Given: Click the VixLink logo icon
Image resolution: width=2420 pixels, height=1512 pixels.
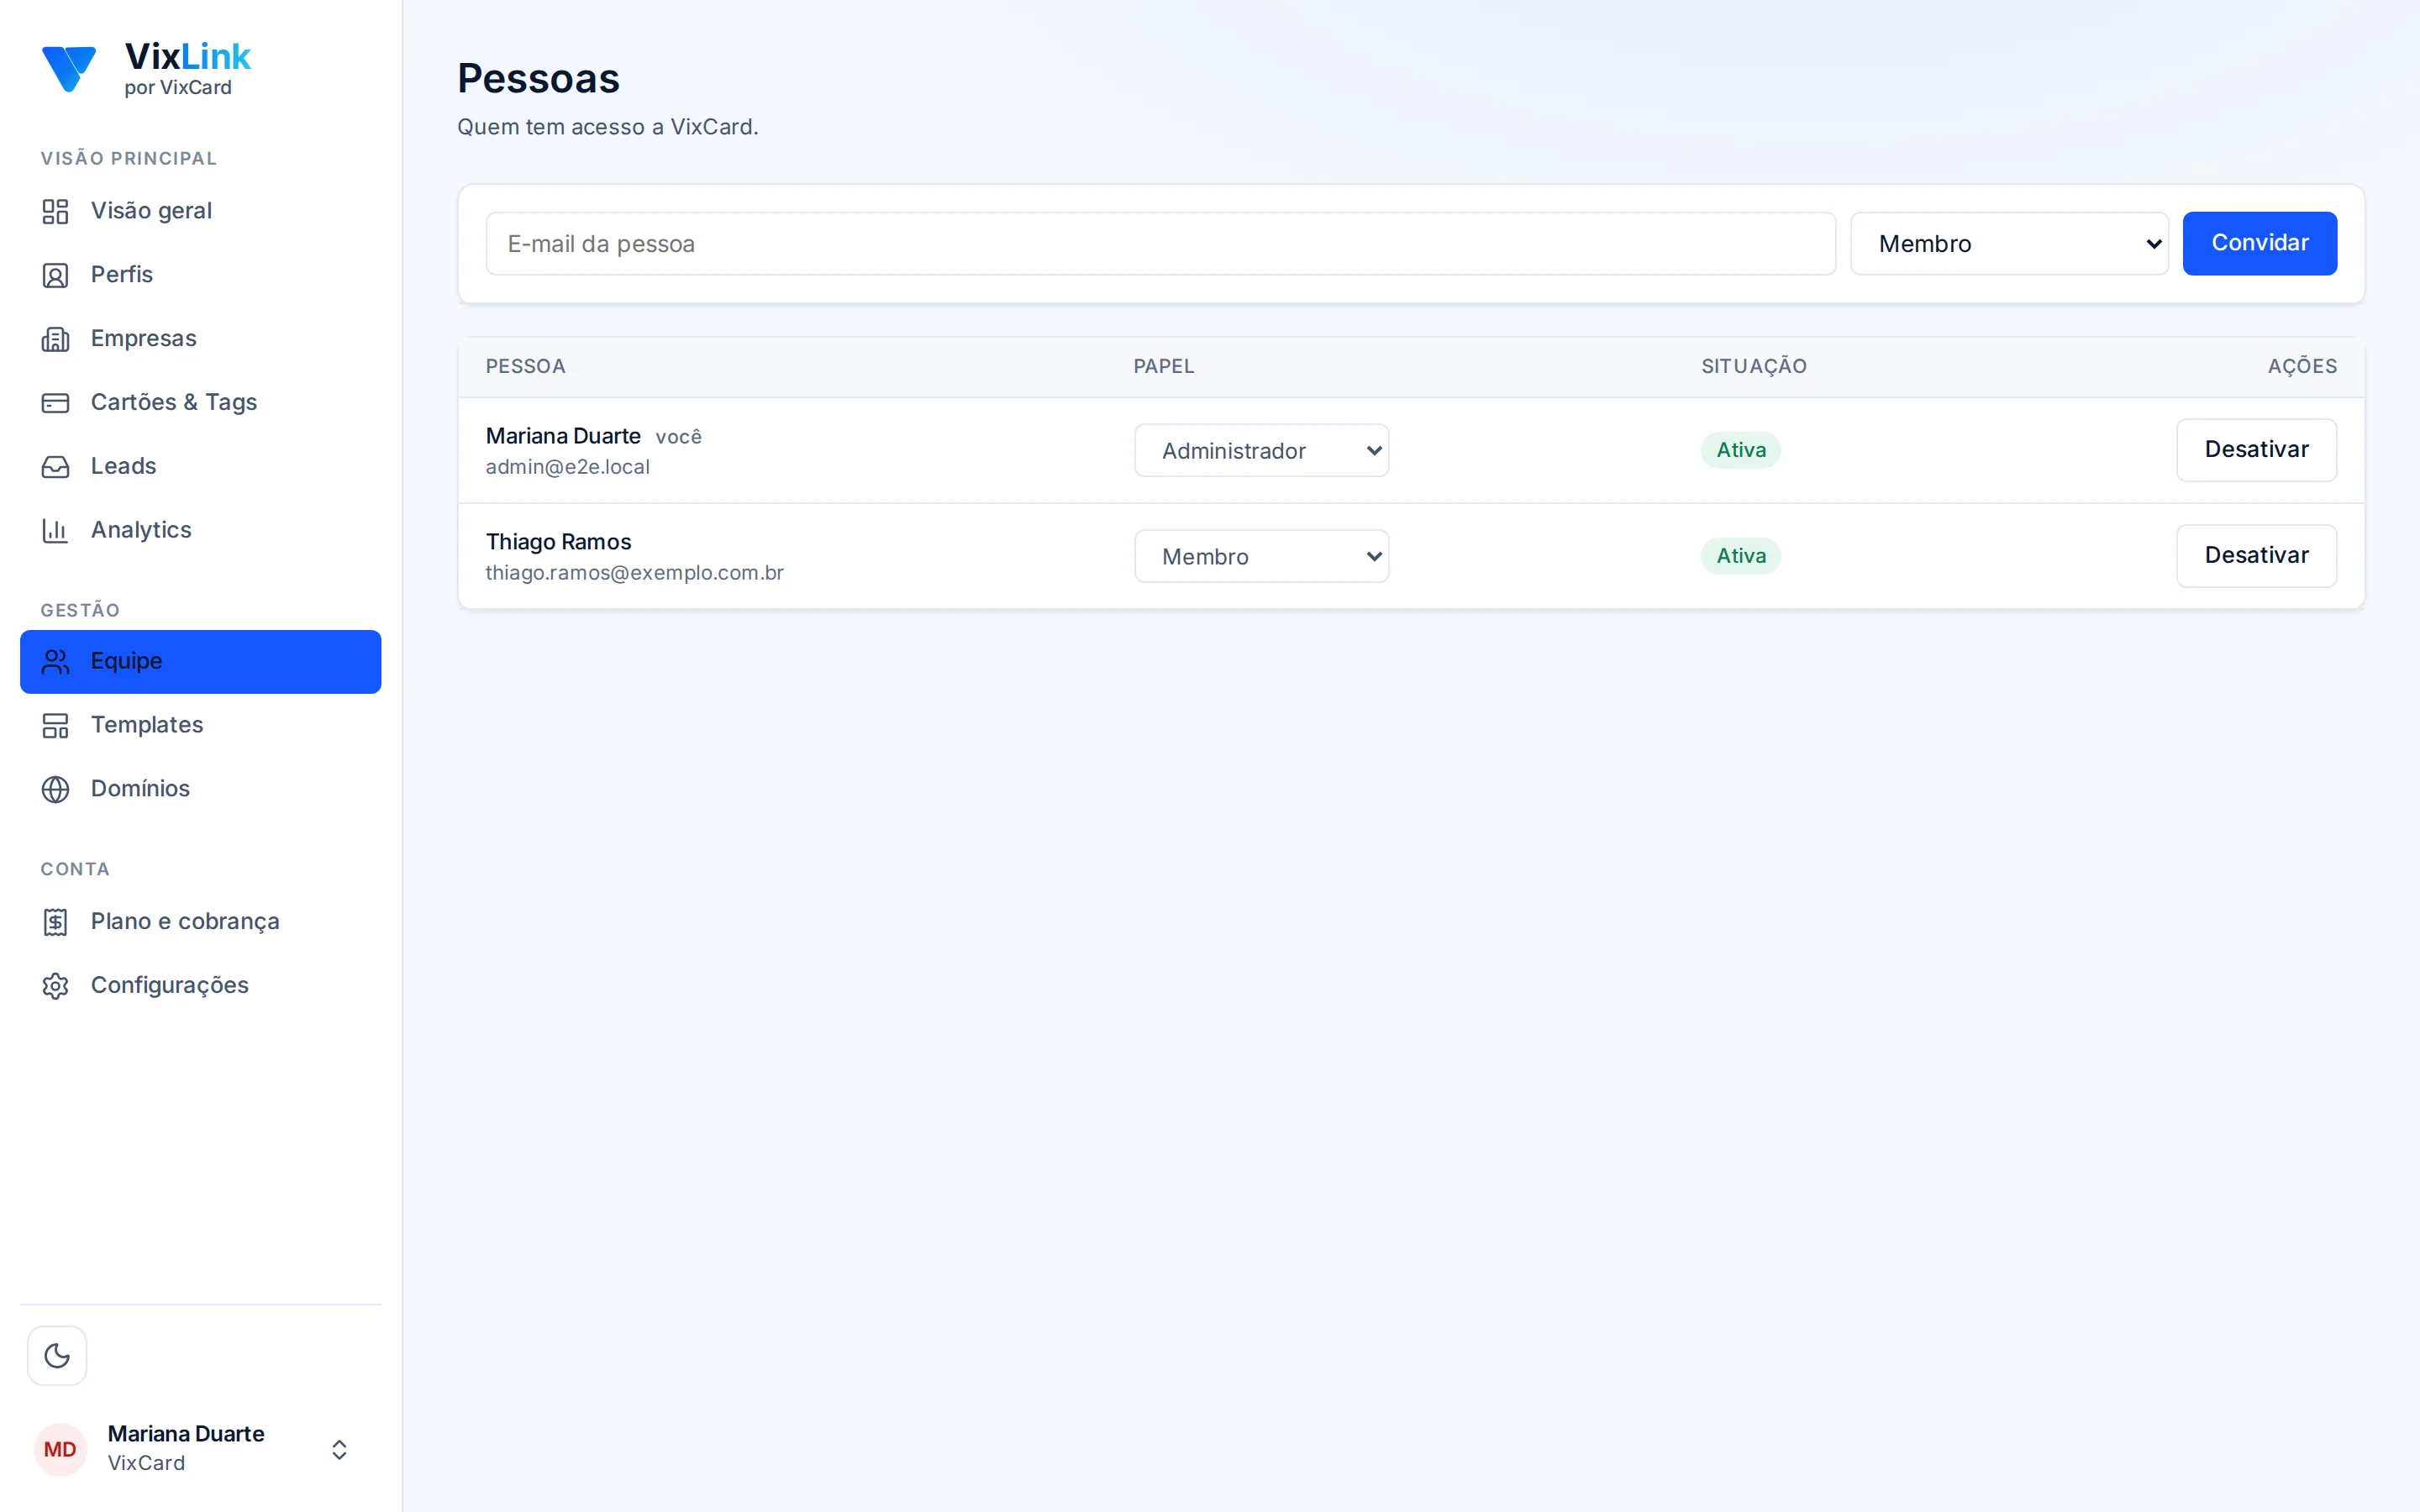Looking at the screenshot, I should 69,68.
